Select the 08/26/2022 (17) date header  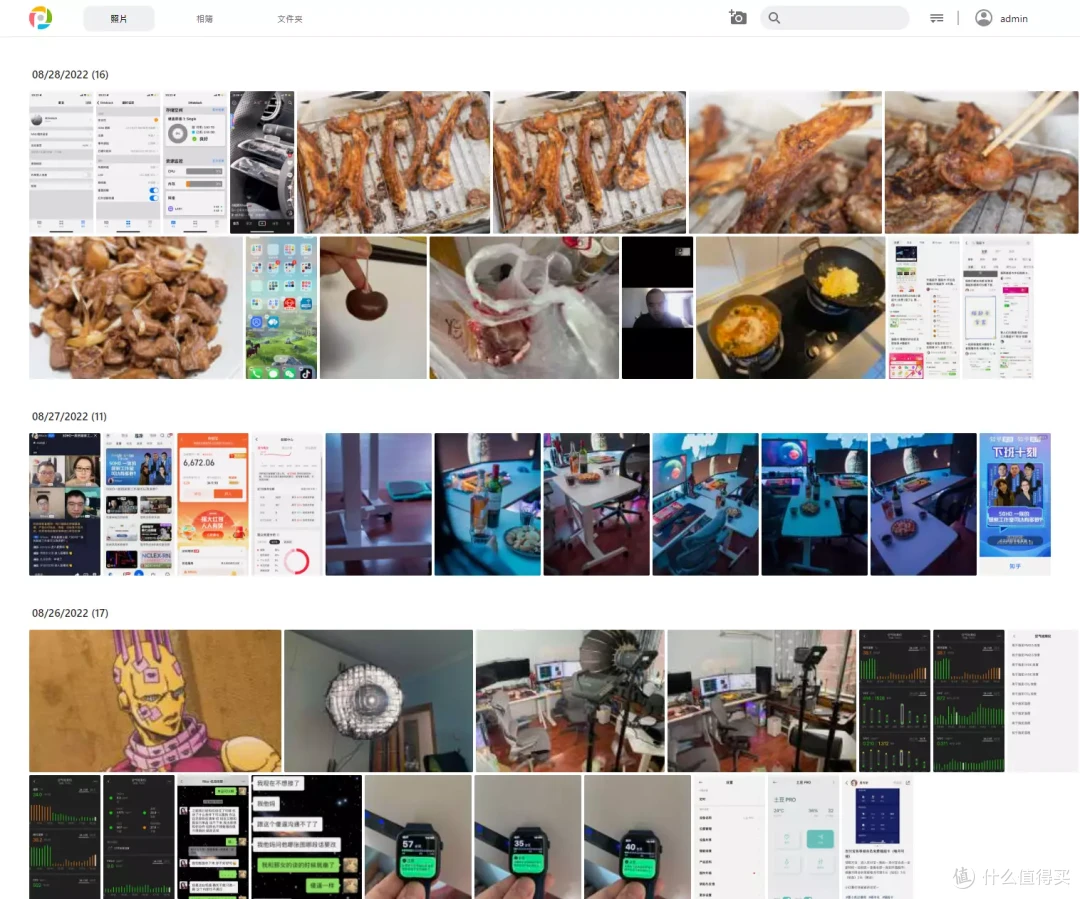70,612
